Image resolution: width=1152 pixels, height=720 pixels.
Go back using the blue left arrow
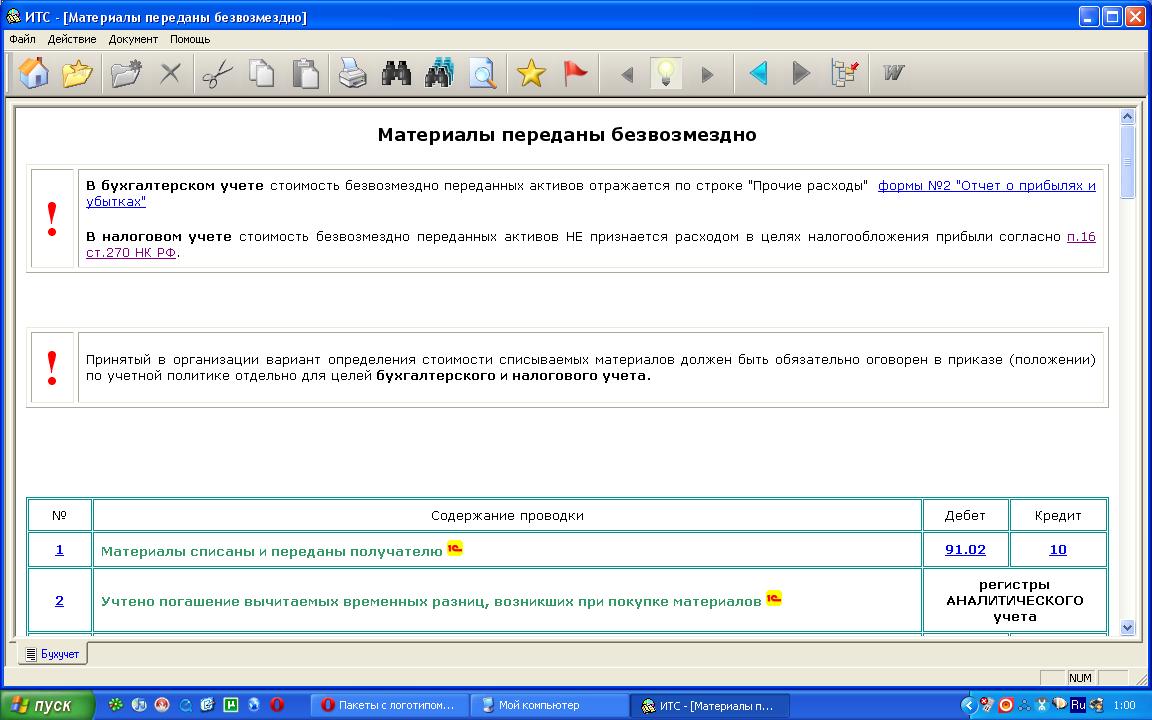[x=758, y=74]
